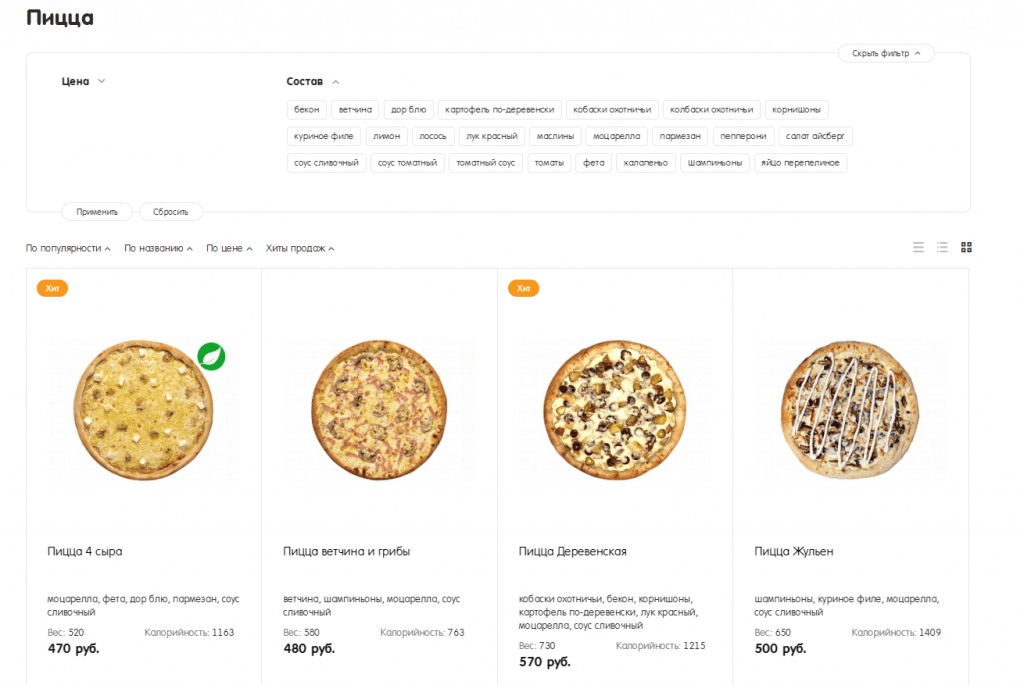Screen dimensions: 1024x685
Task: Collapse the Состав filter section
Action: coord(313,82)
